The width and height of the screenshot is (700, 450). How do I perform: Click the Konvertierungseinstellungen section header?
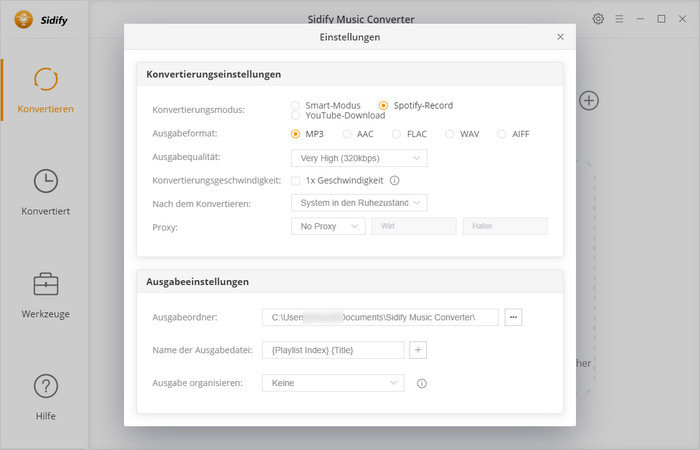pyautogui.click(x=213, y=74)
